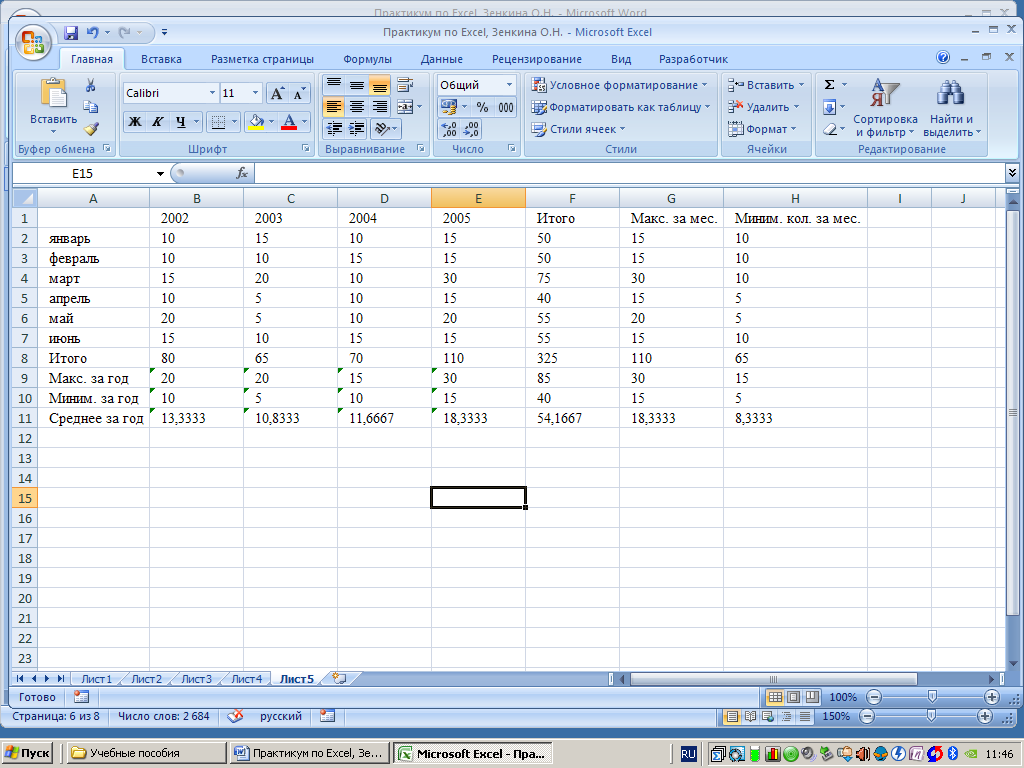Click the Clear eraser icon

829,129
